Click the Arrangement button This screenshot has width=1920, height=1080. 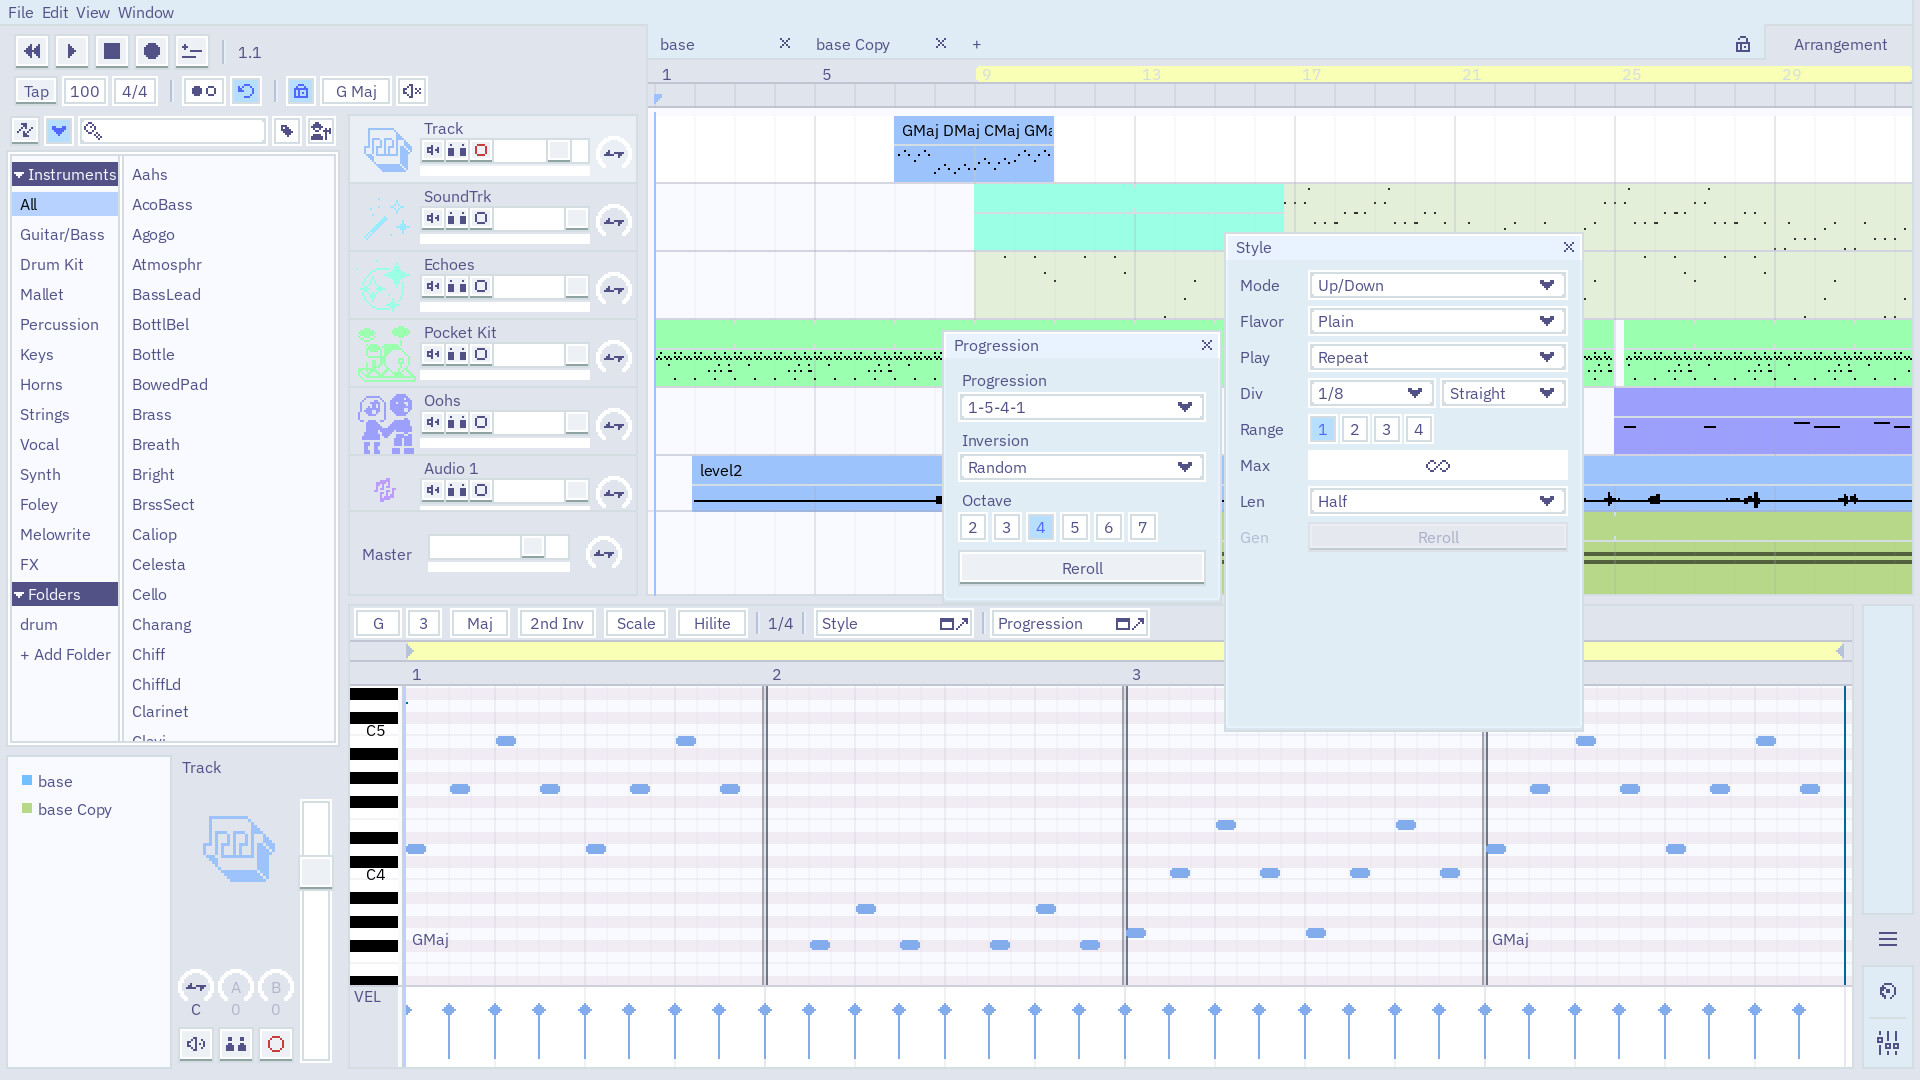click(x=1840, y=44)
